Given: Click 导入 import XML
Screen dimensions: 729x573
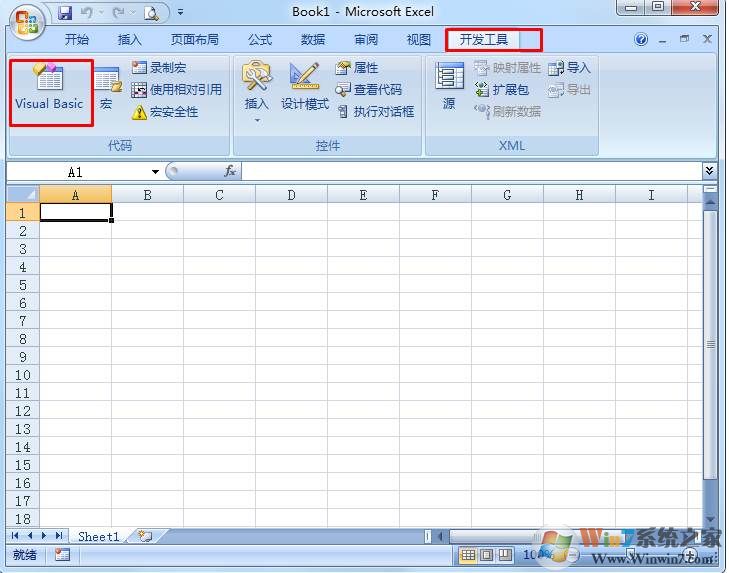Looking at the screenshot, I should [x=570, y=68].
